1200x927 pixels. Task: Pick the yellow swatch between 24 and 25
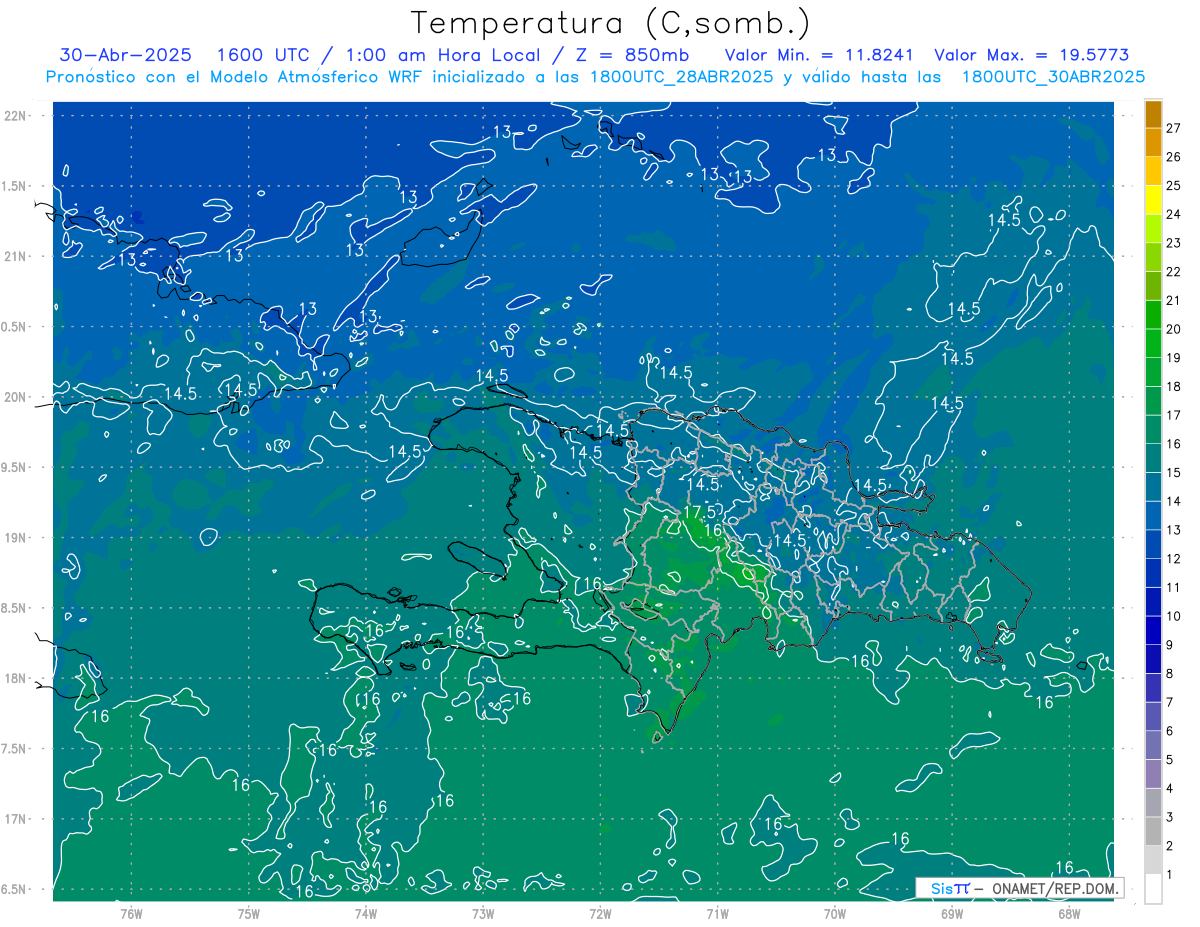1153,200
